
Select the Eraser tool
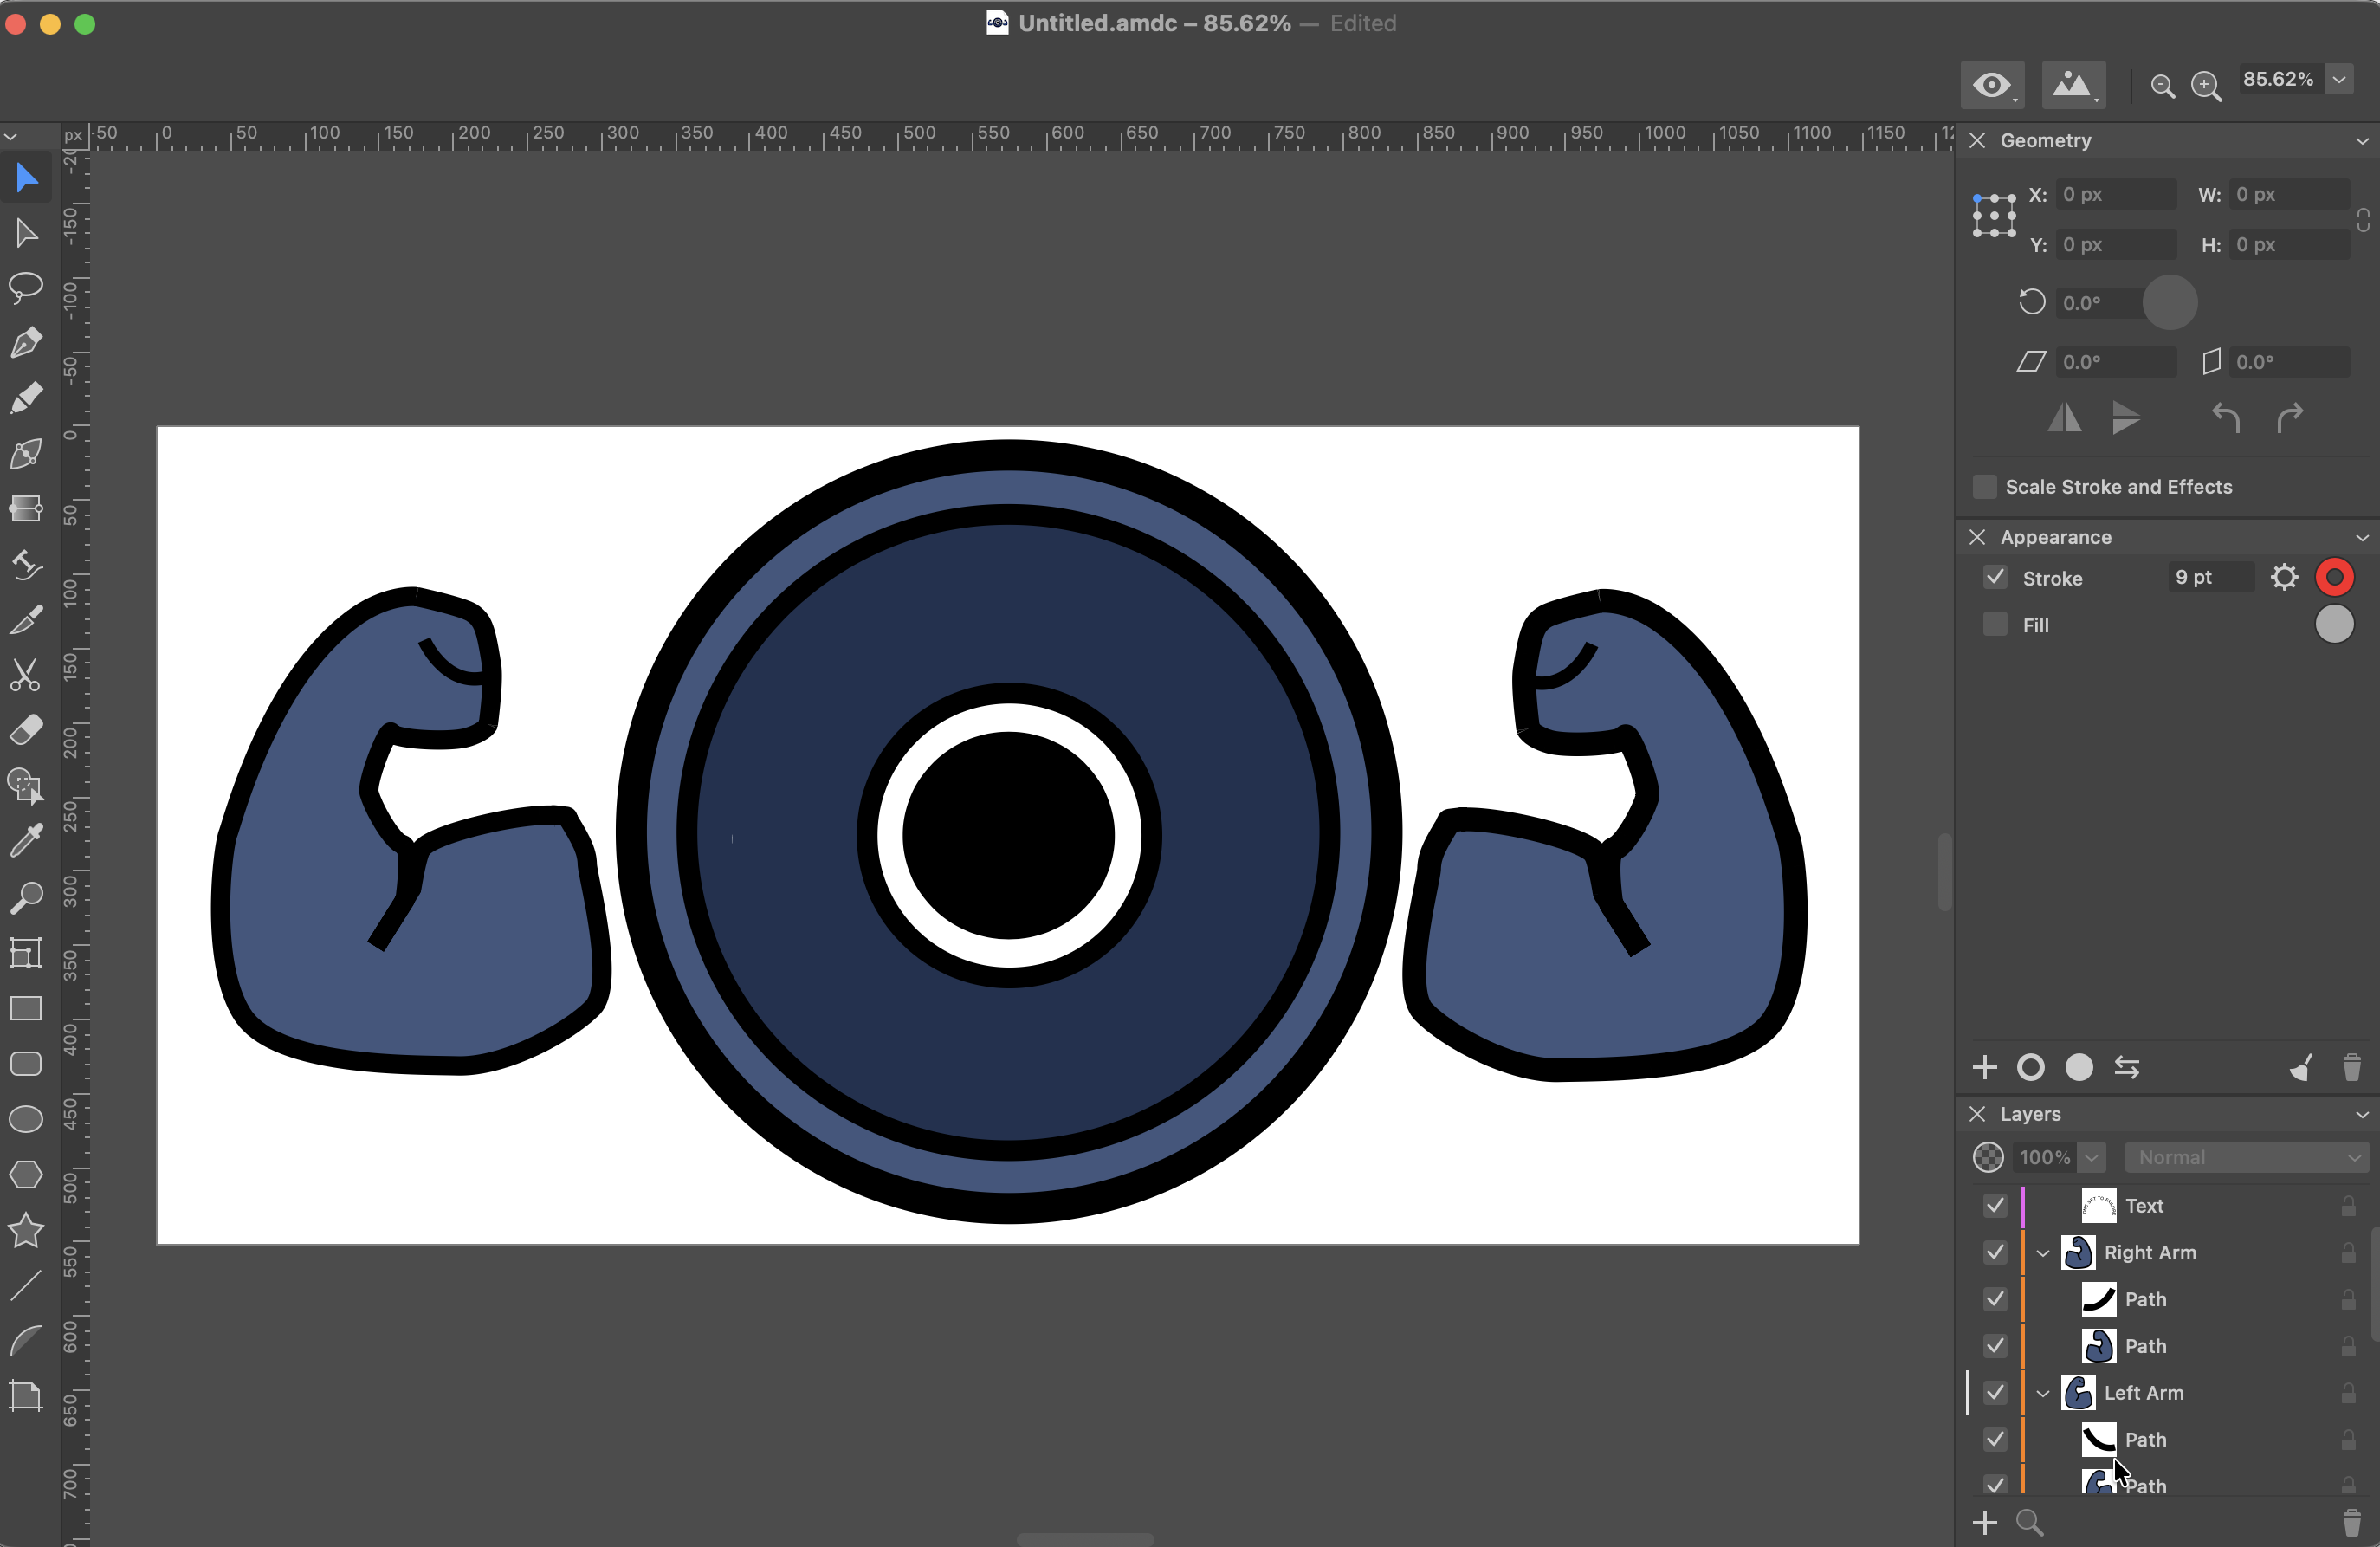26,730
